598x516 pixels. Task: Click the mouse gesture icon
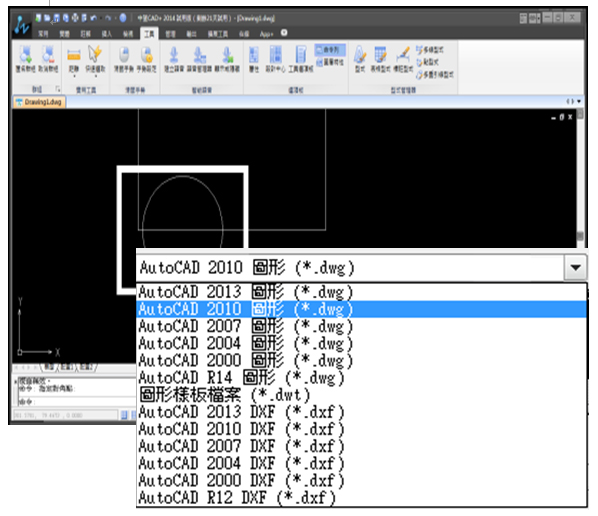point(124,58)
